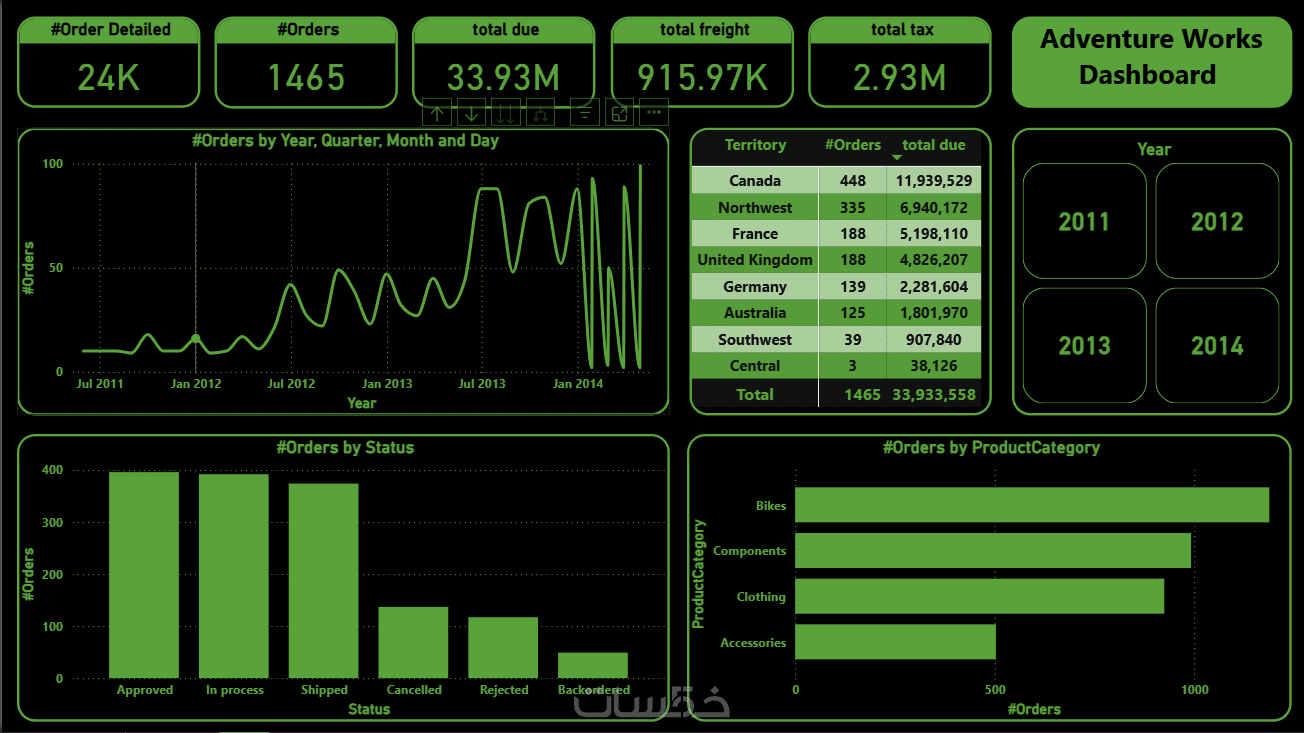Click the highlighted data point near Jan 2012

click(196, 339)
